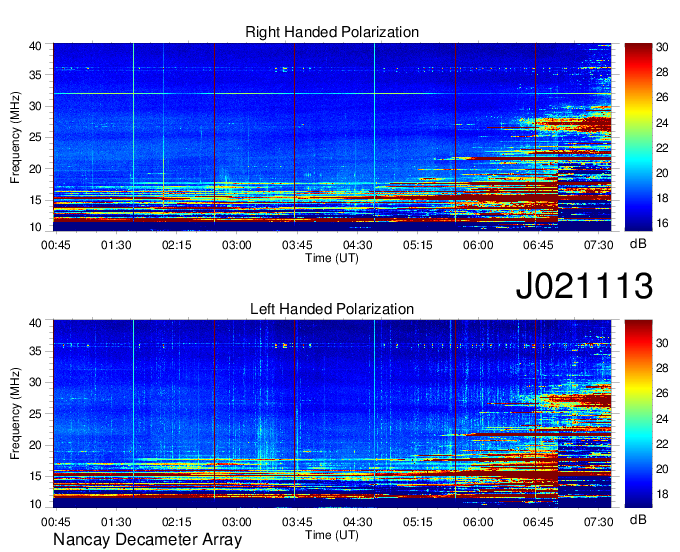Select the large "J021113" identifier label

tap(584, 286)
